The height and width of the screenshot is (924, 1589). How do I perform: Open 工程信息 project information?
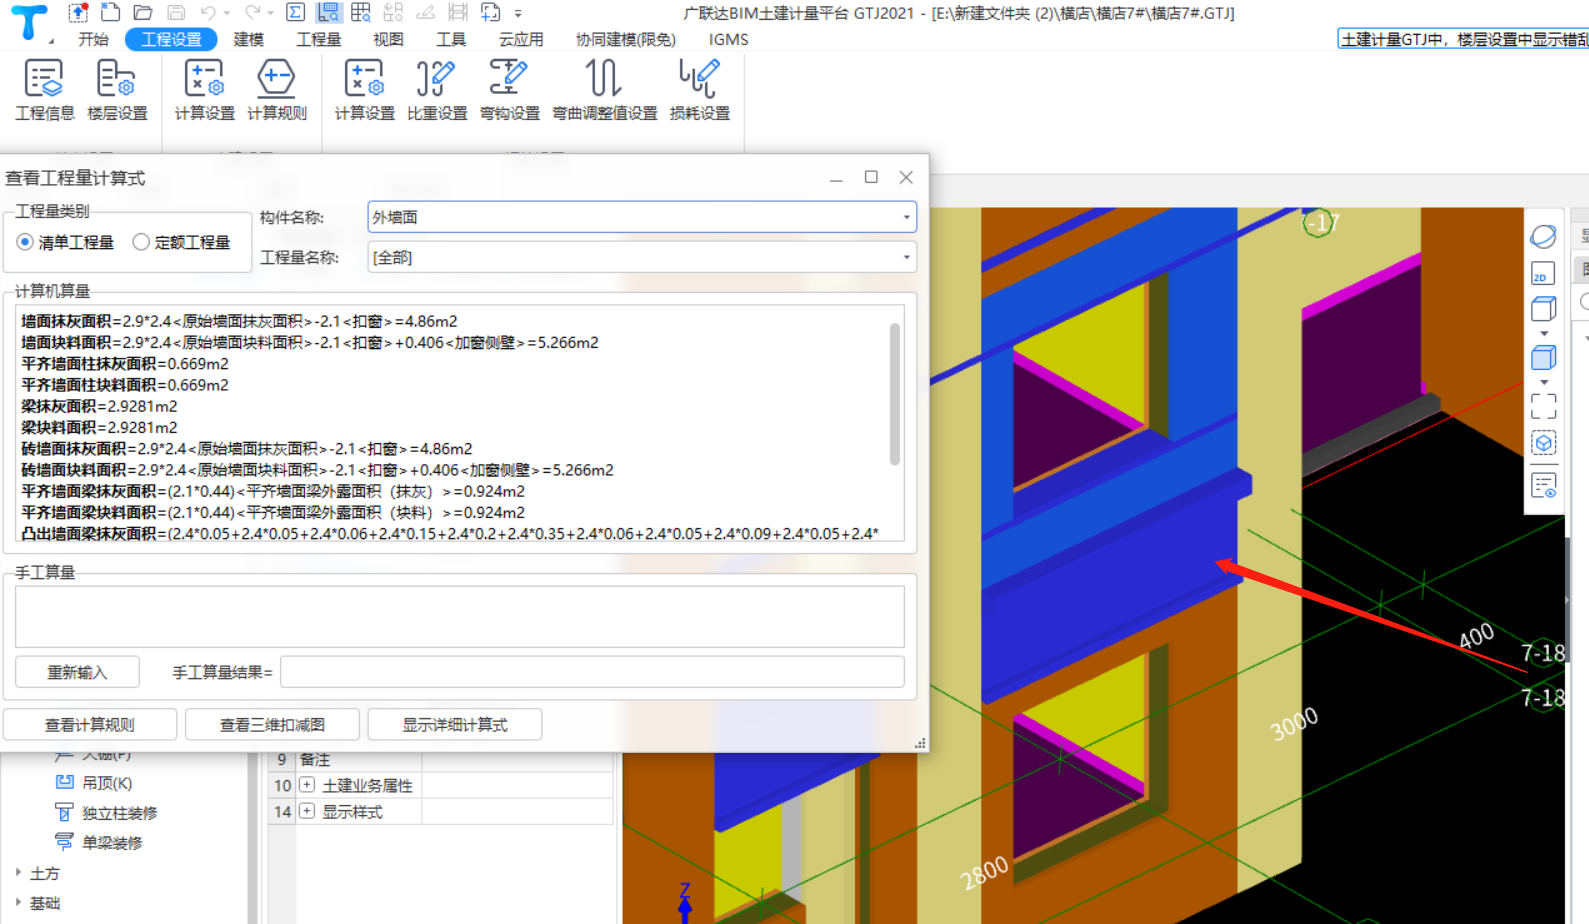coord(44,90)
